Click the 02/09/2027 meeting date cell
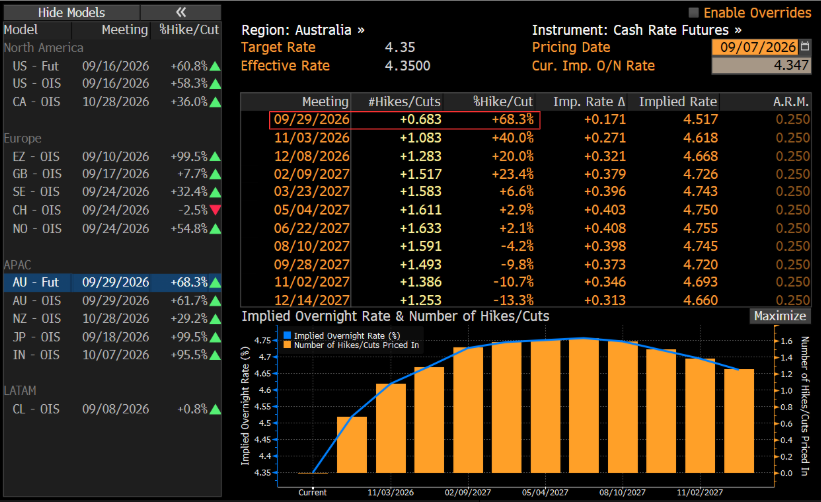Image resolution: width=821 pixels, height=502 pixels. (x=311, y=174)
